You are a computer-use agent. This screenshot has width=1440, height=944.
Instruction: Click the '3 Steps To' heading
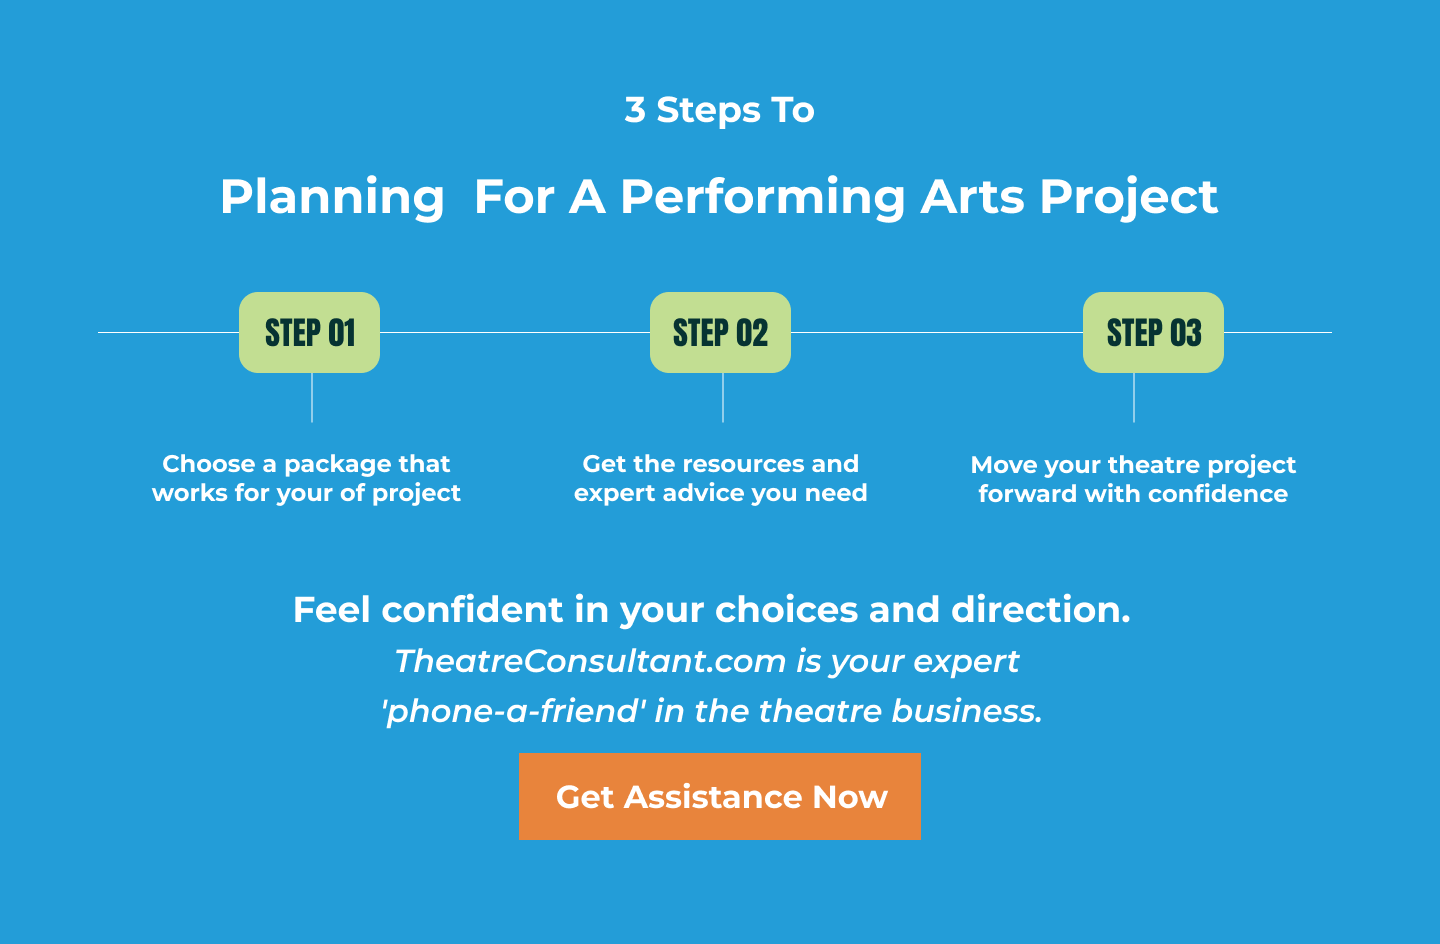720,110
